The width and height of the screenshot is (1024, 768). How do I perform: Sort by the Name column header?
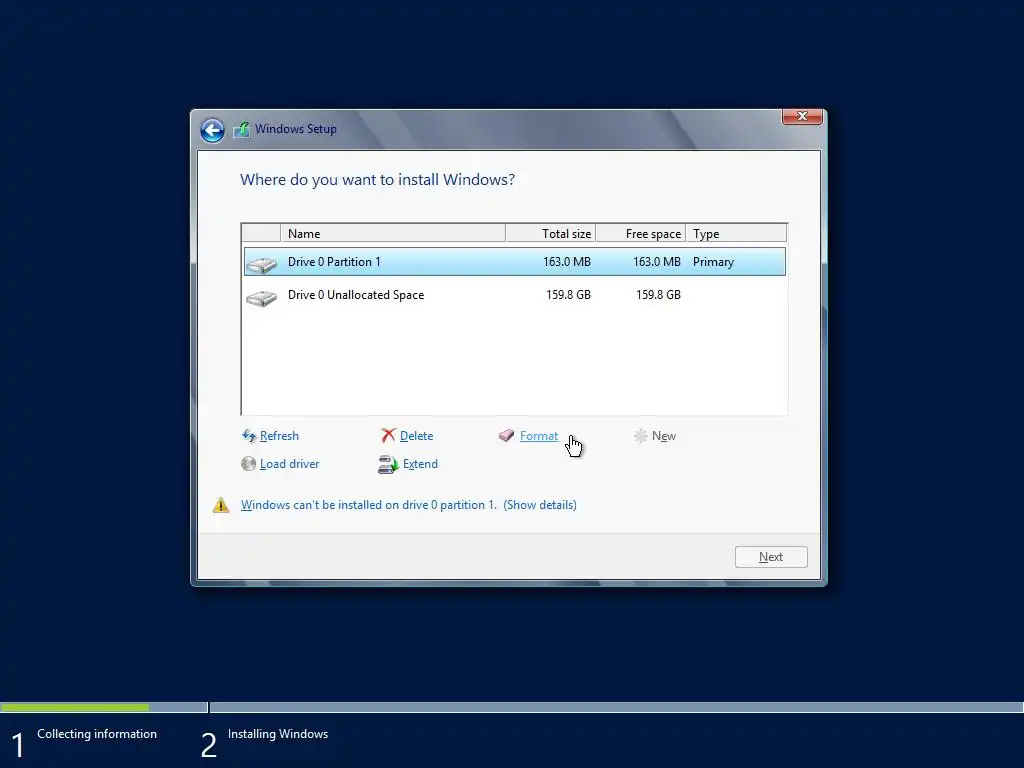[392, 233]
